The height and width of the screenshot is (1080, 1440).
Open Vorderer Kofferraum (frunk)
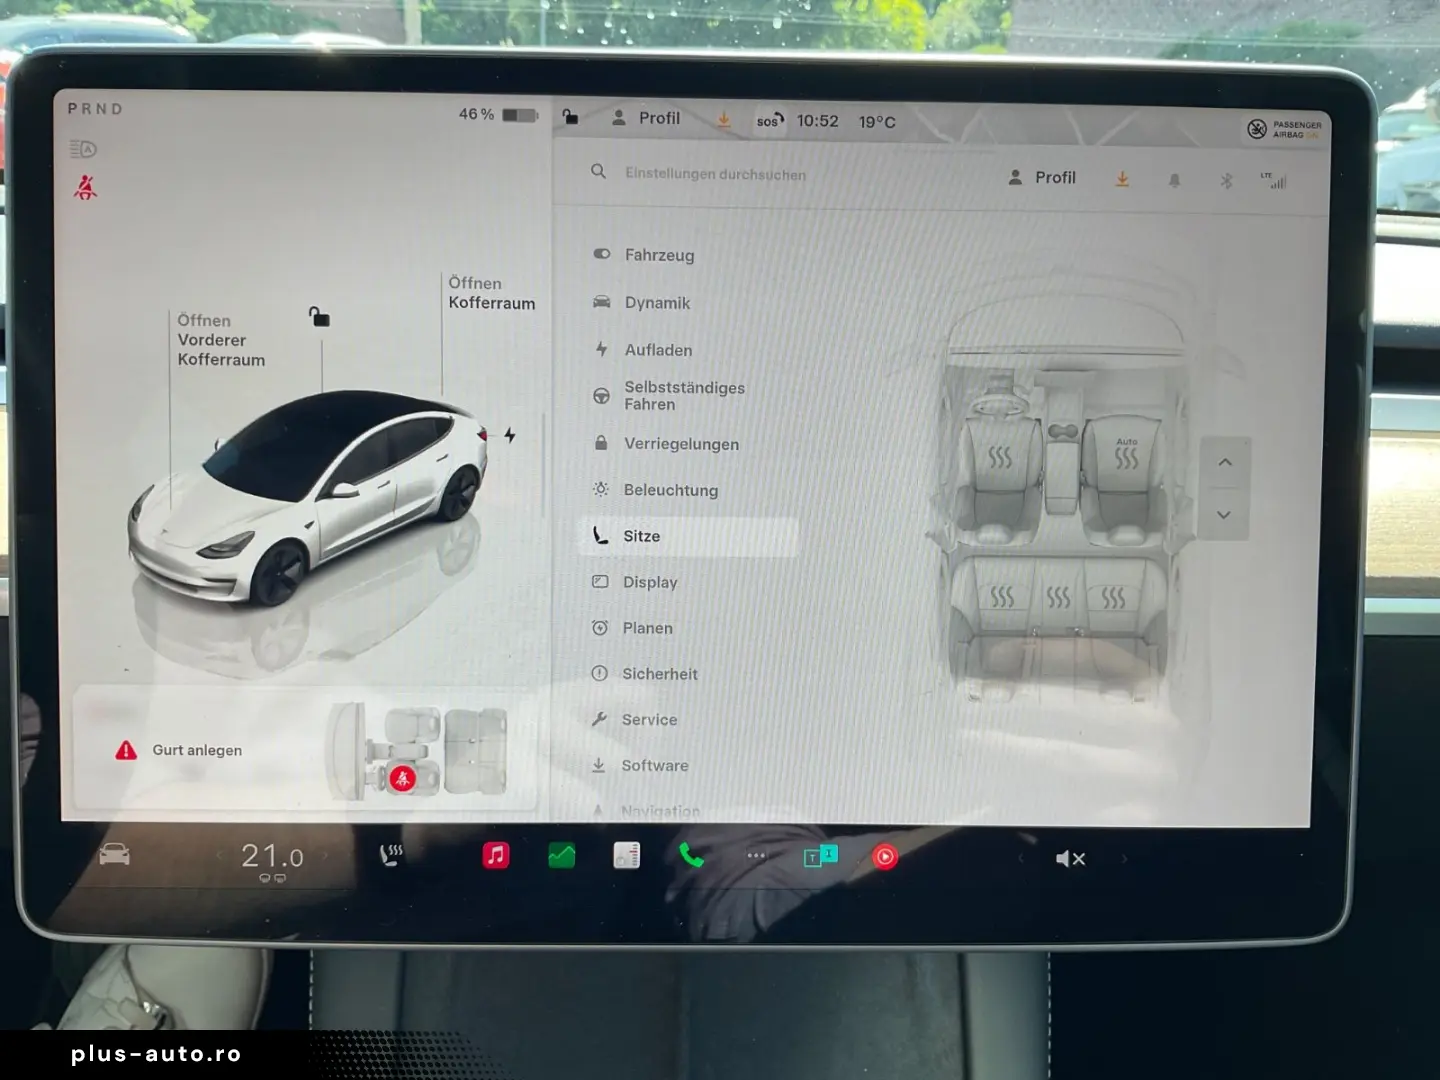click(221, 340)
